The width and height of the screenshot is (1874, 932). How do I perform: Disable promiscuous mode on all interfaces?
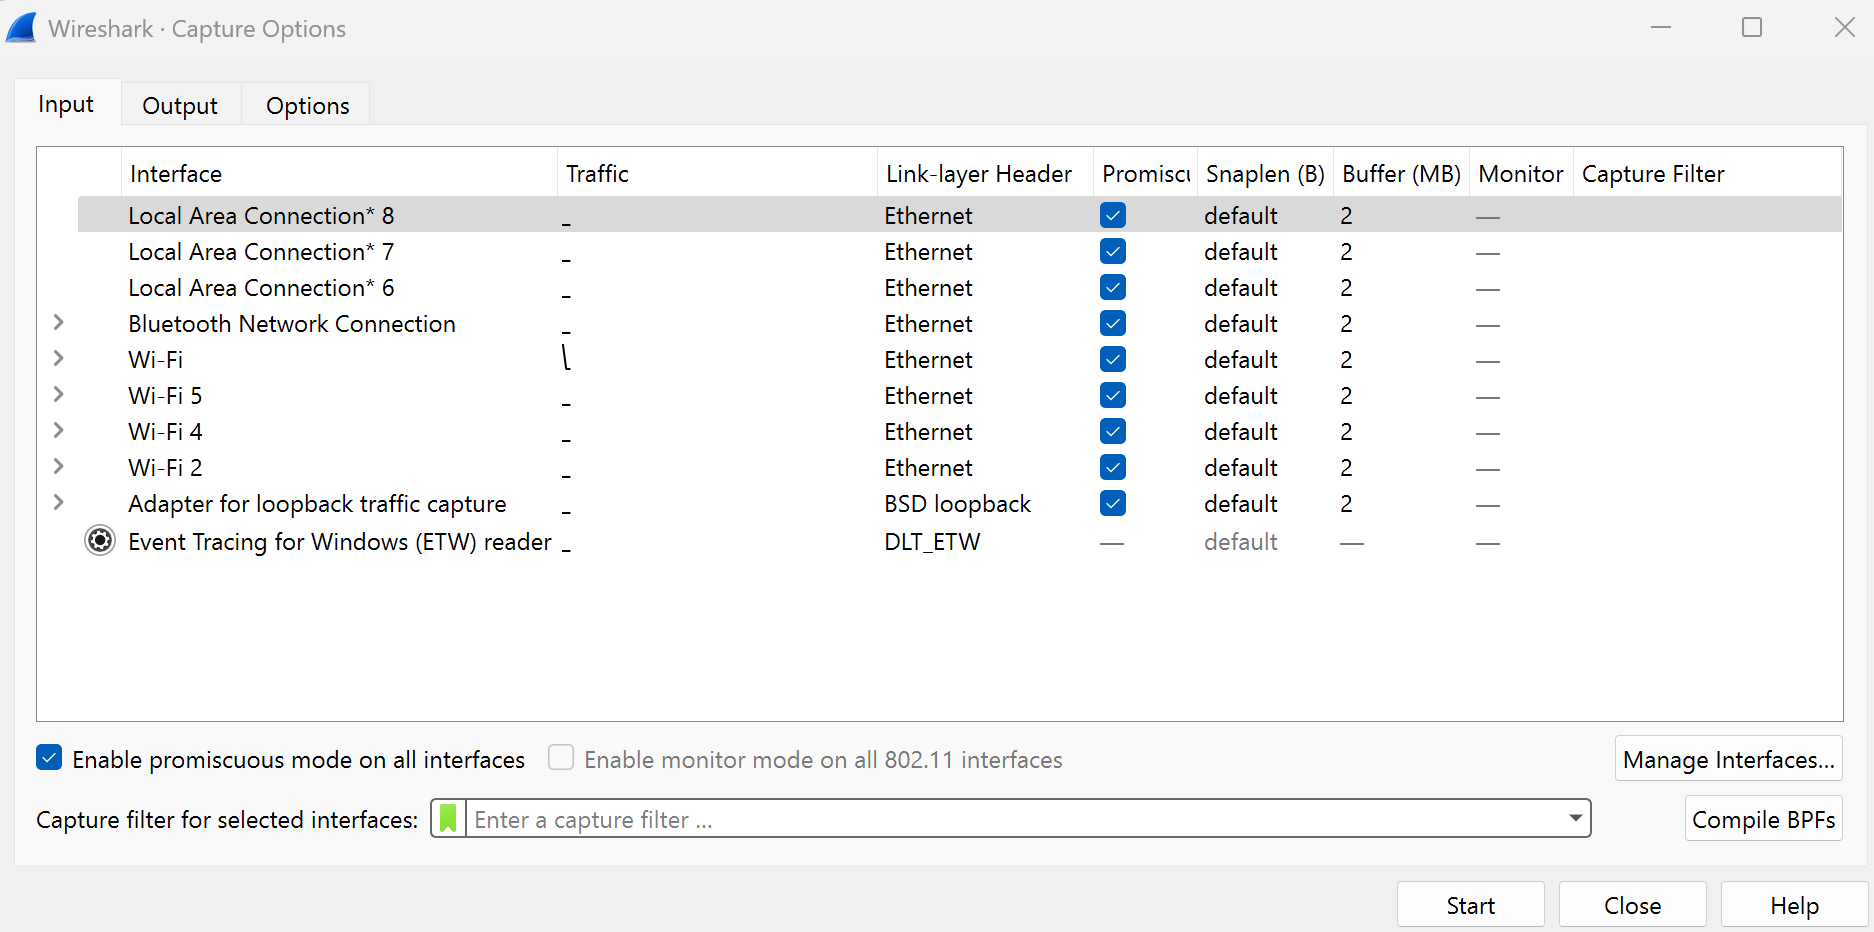click(49, 758)
